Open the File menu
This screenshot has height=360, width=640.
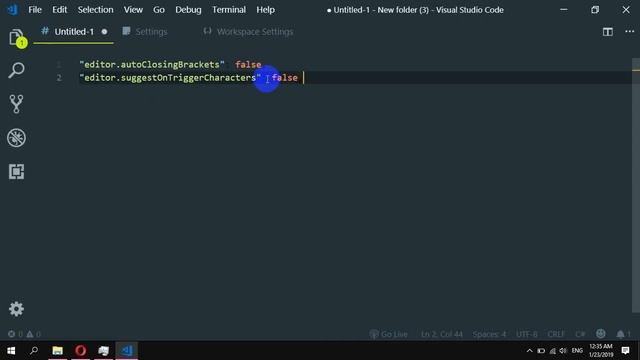[35, 10]
